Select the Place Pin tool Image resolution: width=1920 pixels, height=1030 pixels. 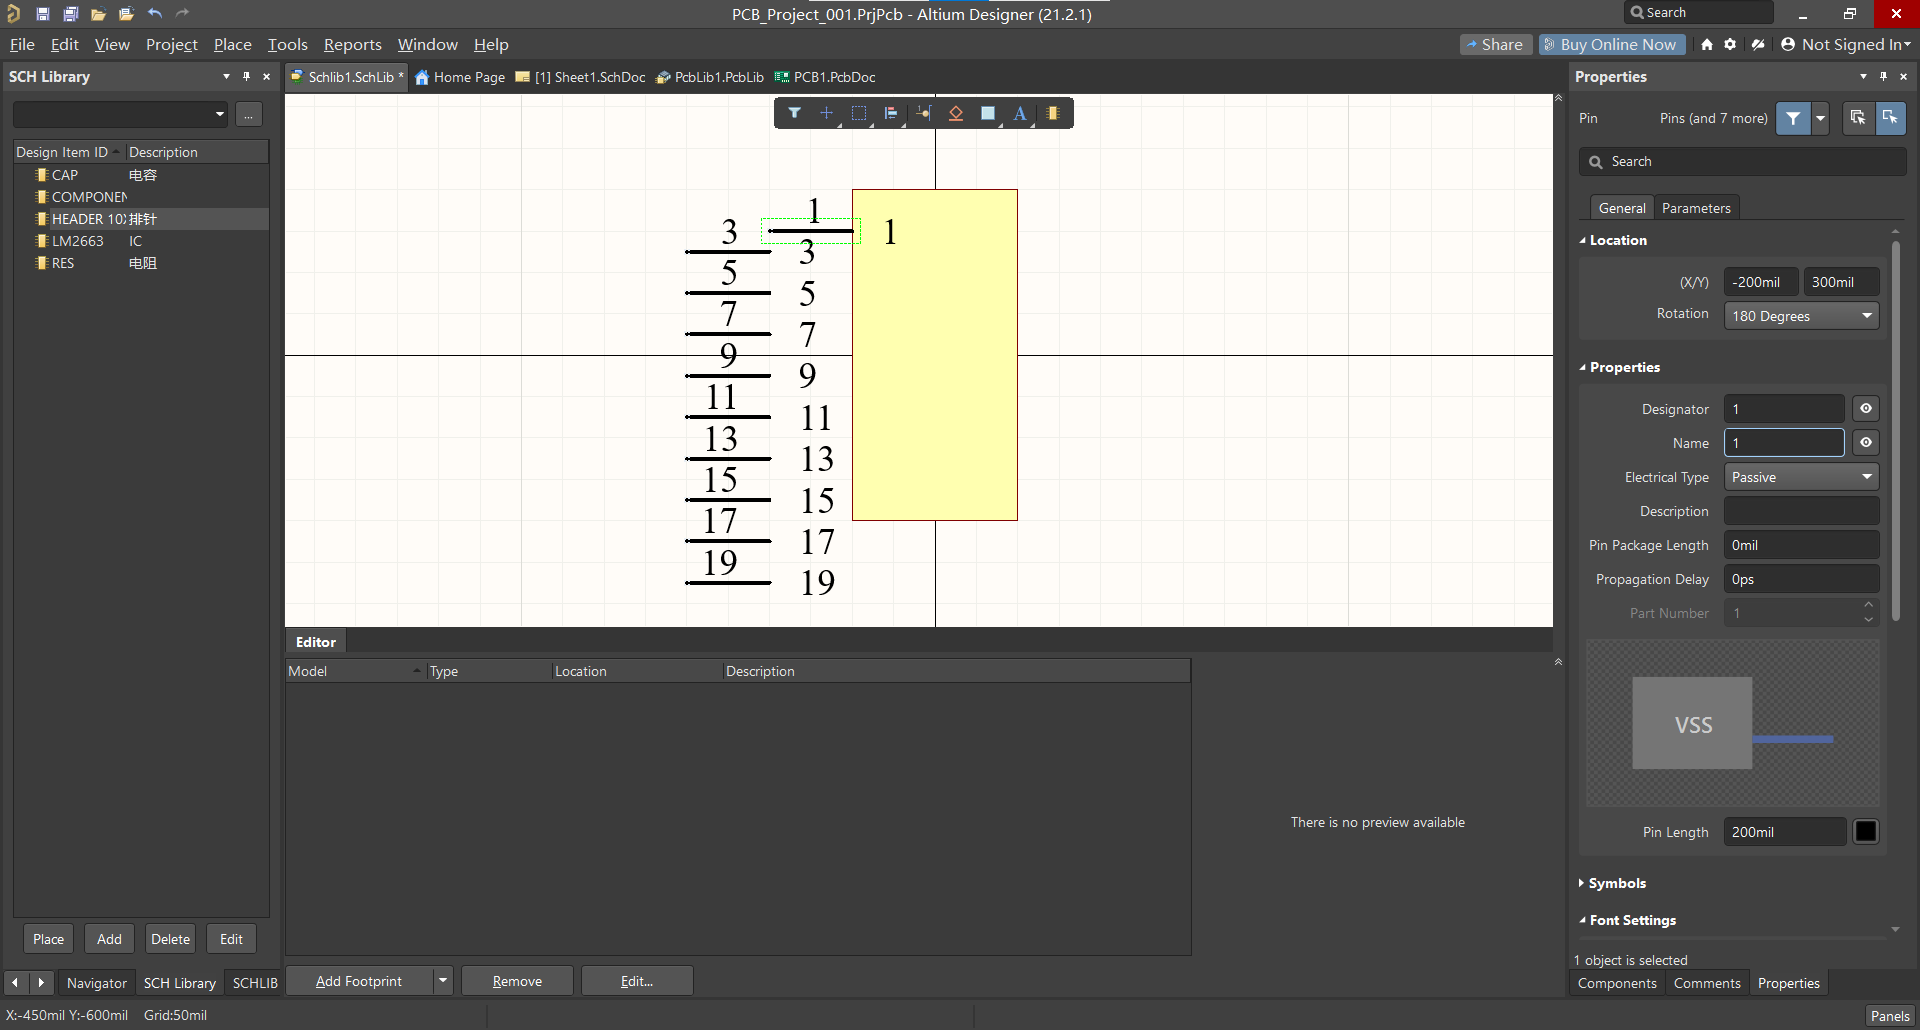coord(923,113)
